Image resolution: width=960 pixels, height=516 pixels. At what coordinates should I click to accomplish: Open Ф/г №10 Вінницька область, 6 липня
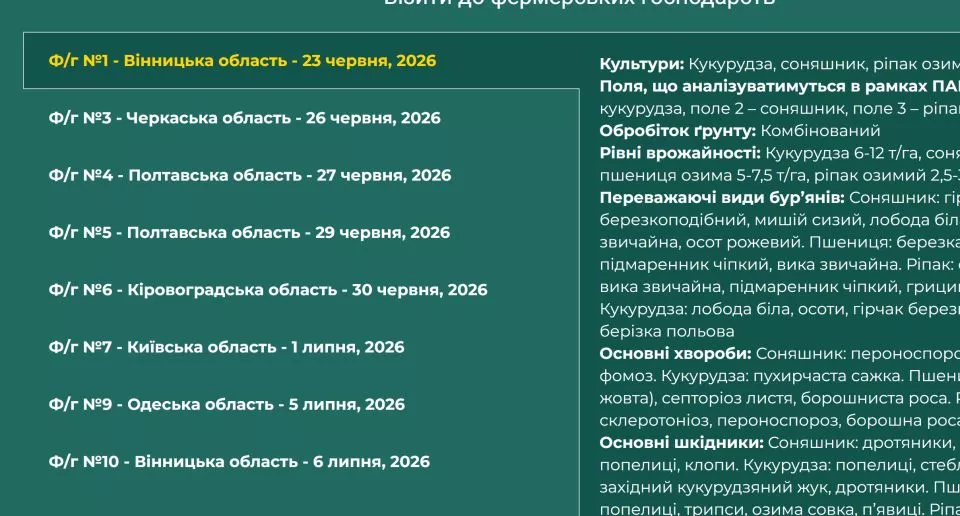(x=239, y=462)
